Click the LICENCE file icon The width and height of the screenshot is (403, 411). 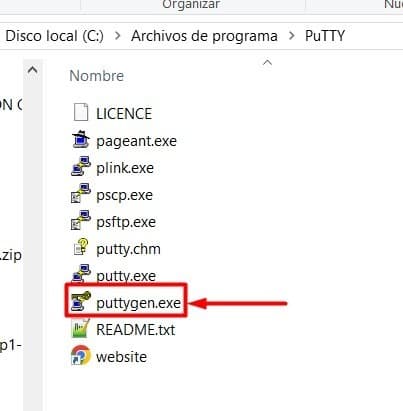coord(81,112)
